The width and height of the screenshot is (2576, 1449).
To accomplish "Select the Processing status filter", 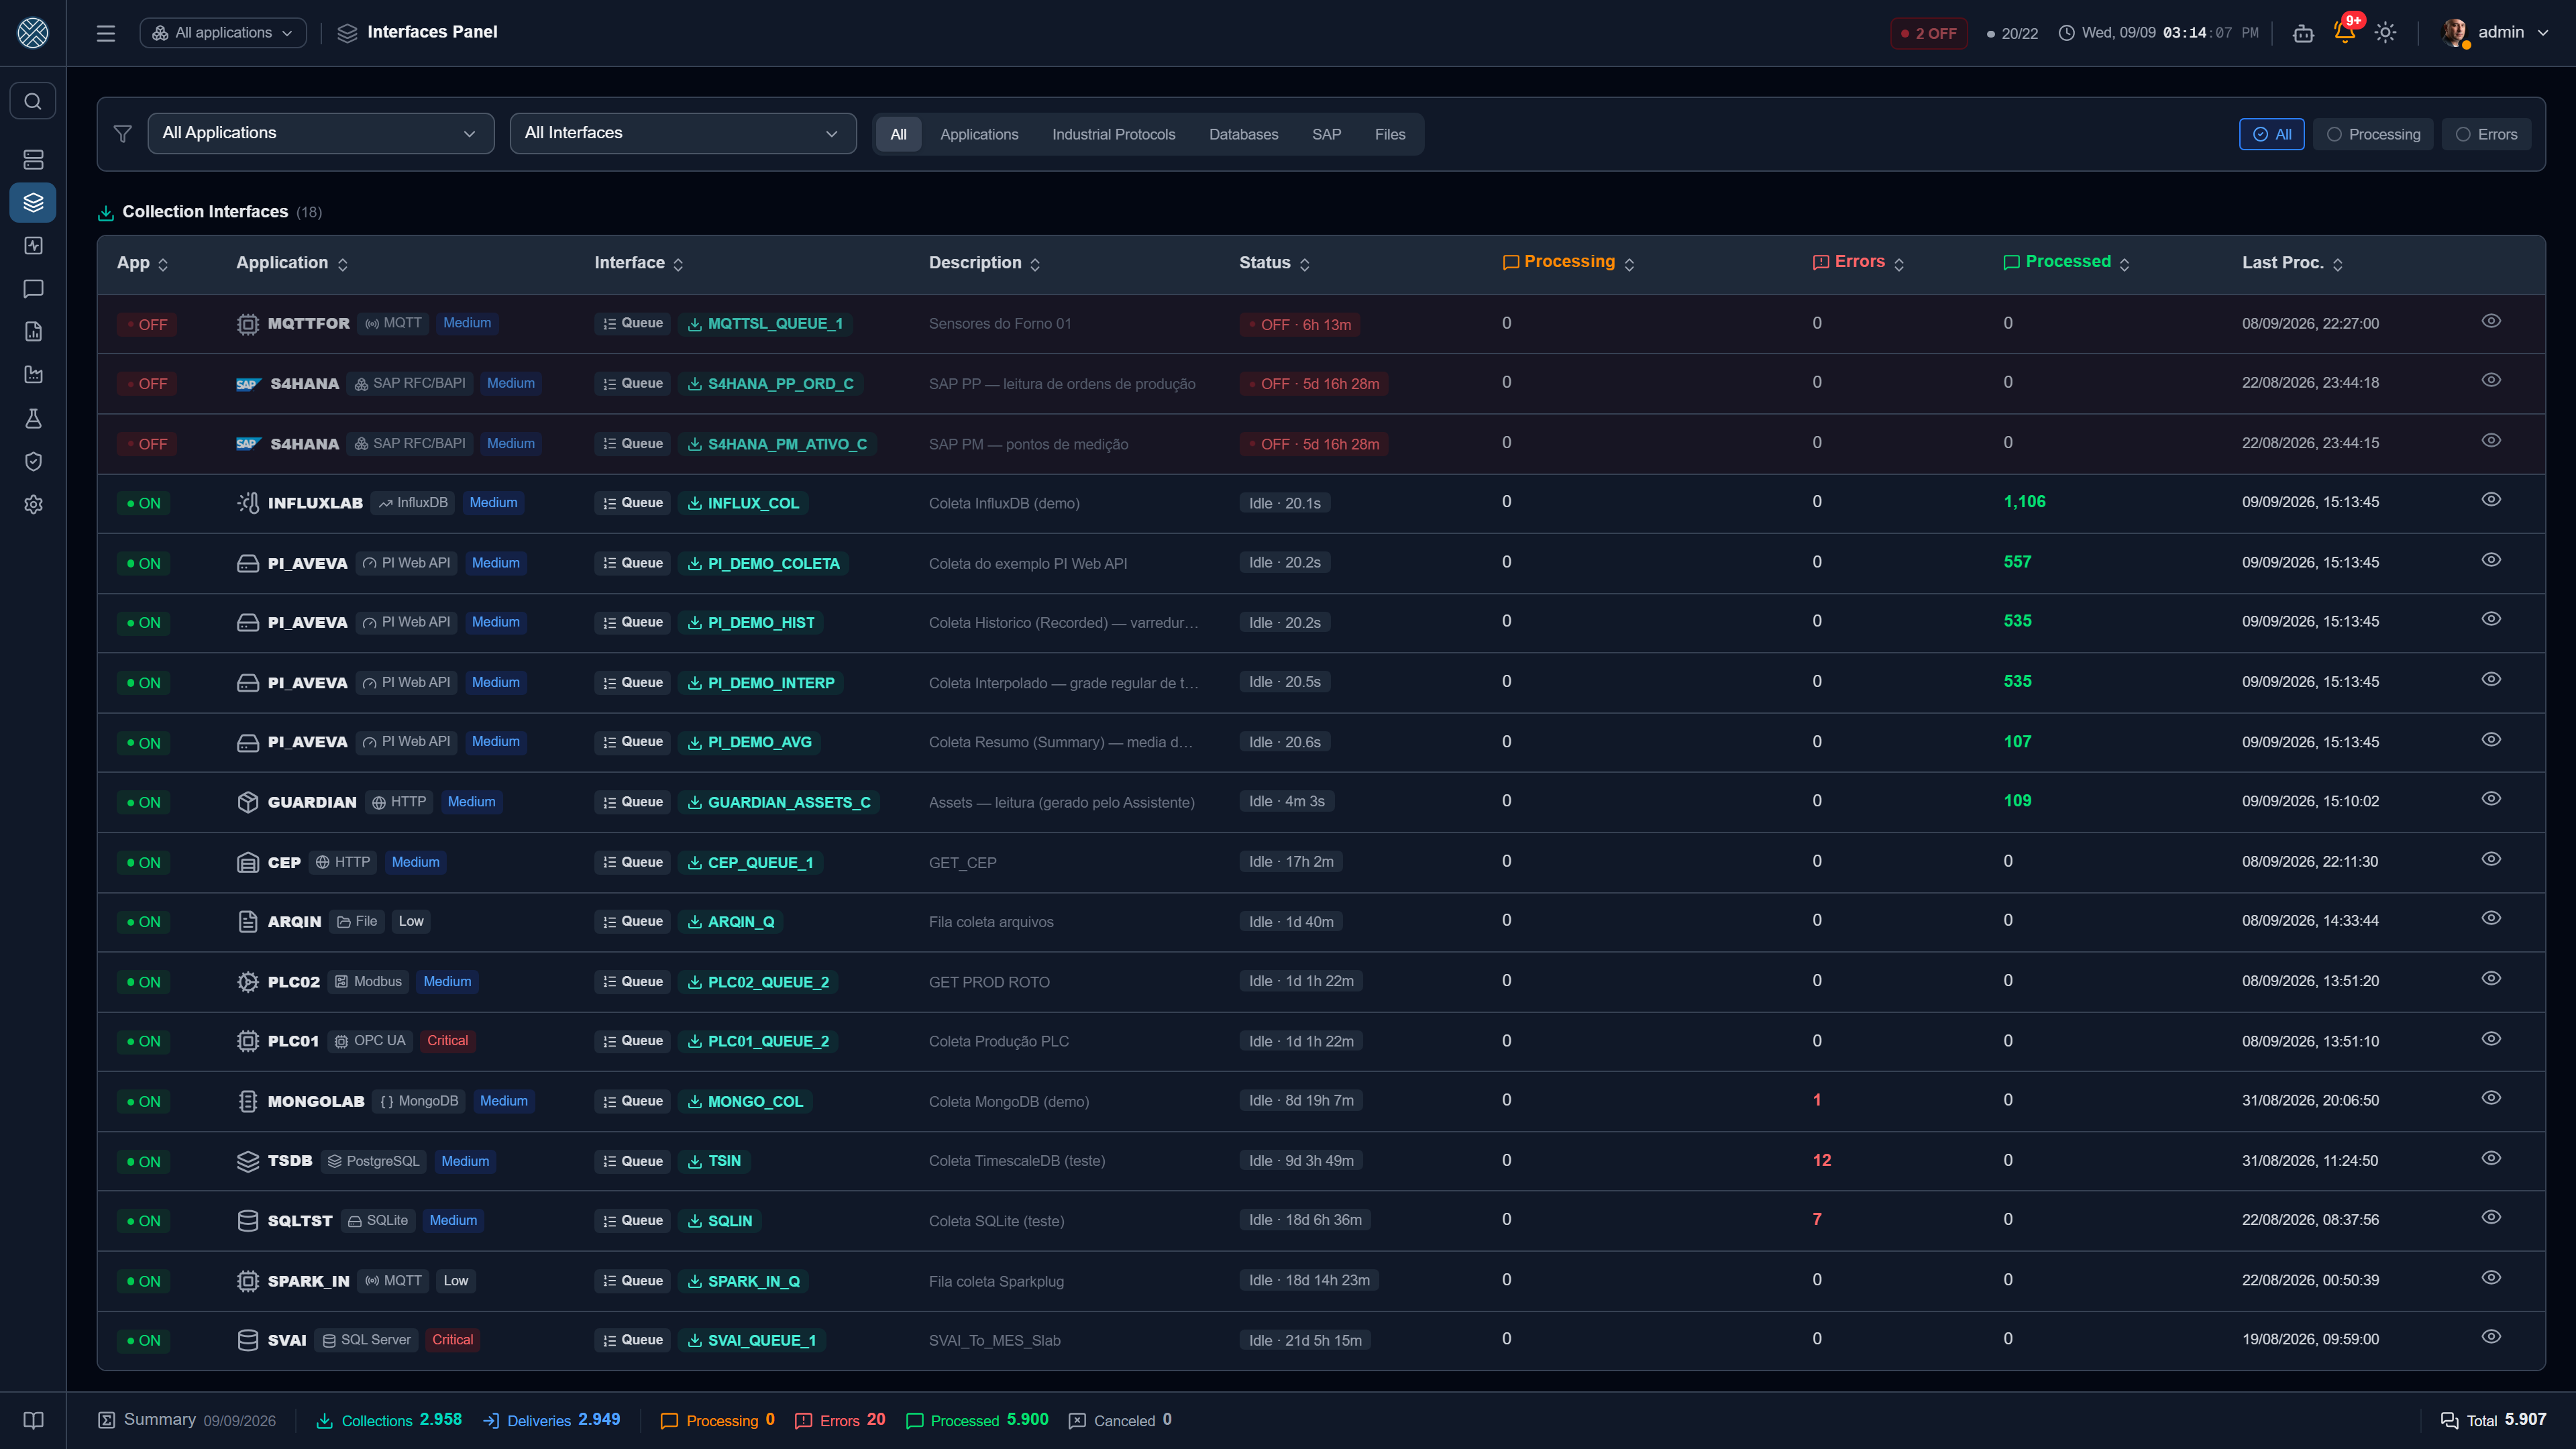I will 2373,134.
